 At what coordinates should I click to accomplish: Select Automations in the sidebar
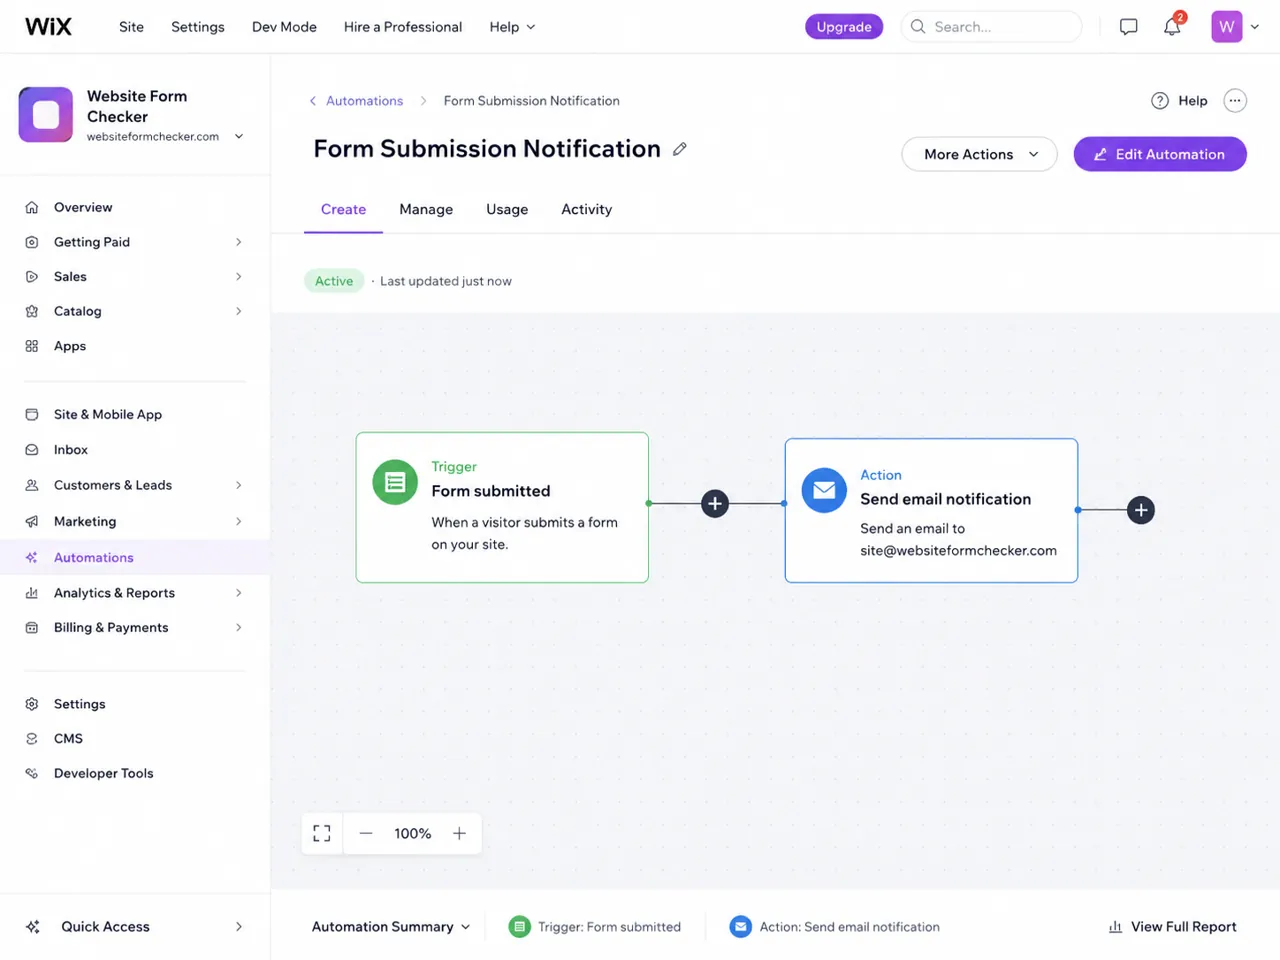(x=135, y=557)
